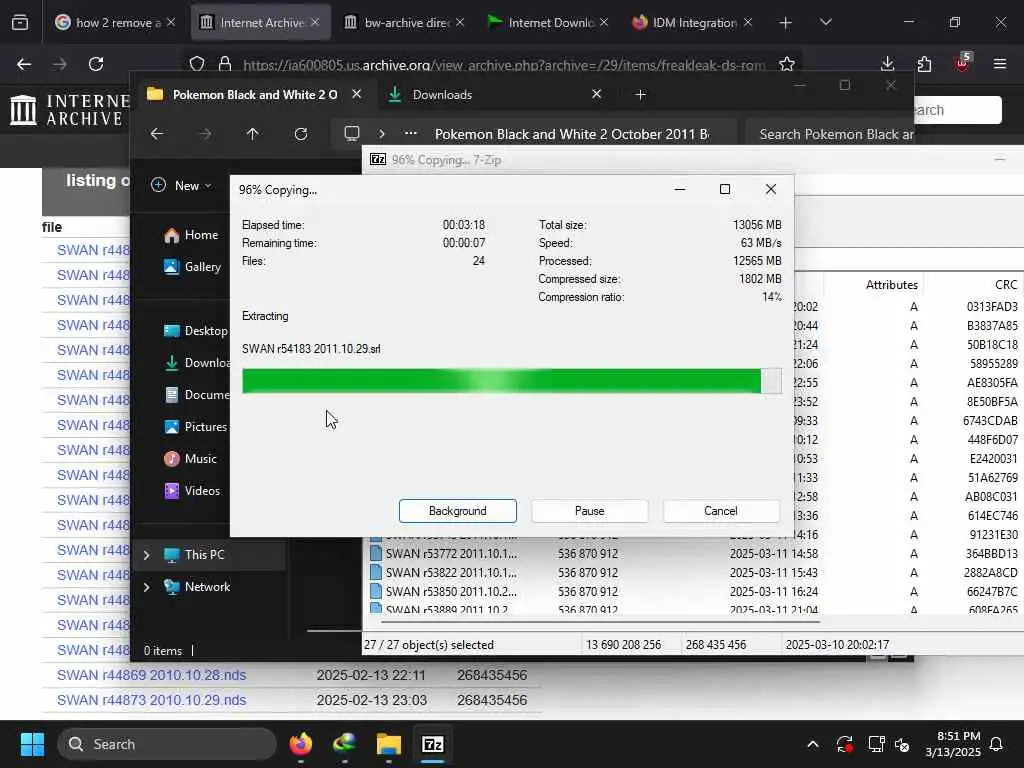Click the muted volume tray icon
This screenshot has height=768, width=1024.
coord(902,744)
